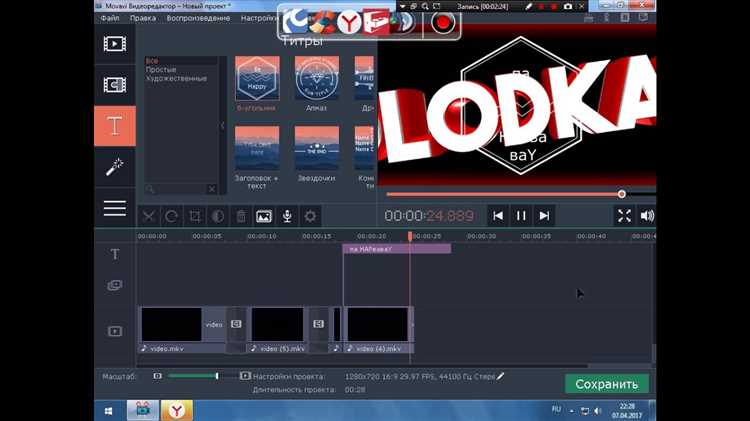This screenshot has width=750, height=421.
Task: Click the video track icon
Action: point(115,331)
